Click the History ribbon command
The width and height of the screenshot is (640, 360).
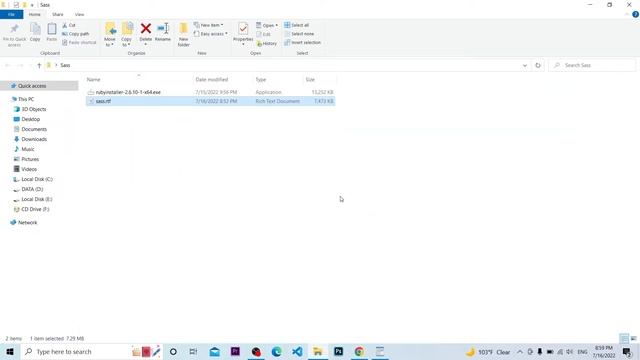[x=267, y=43]
